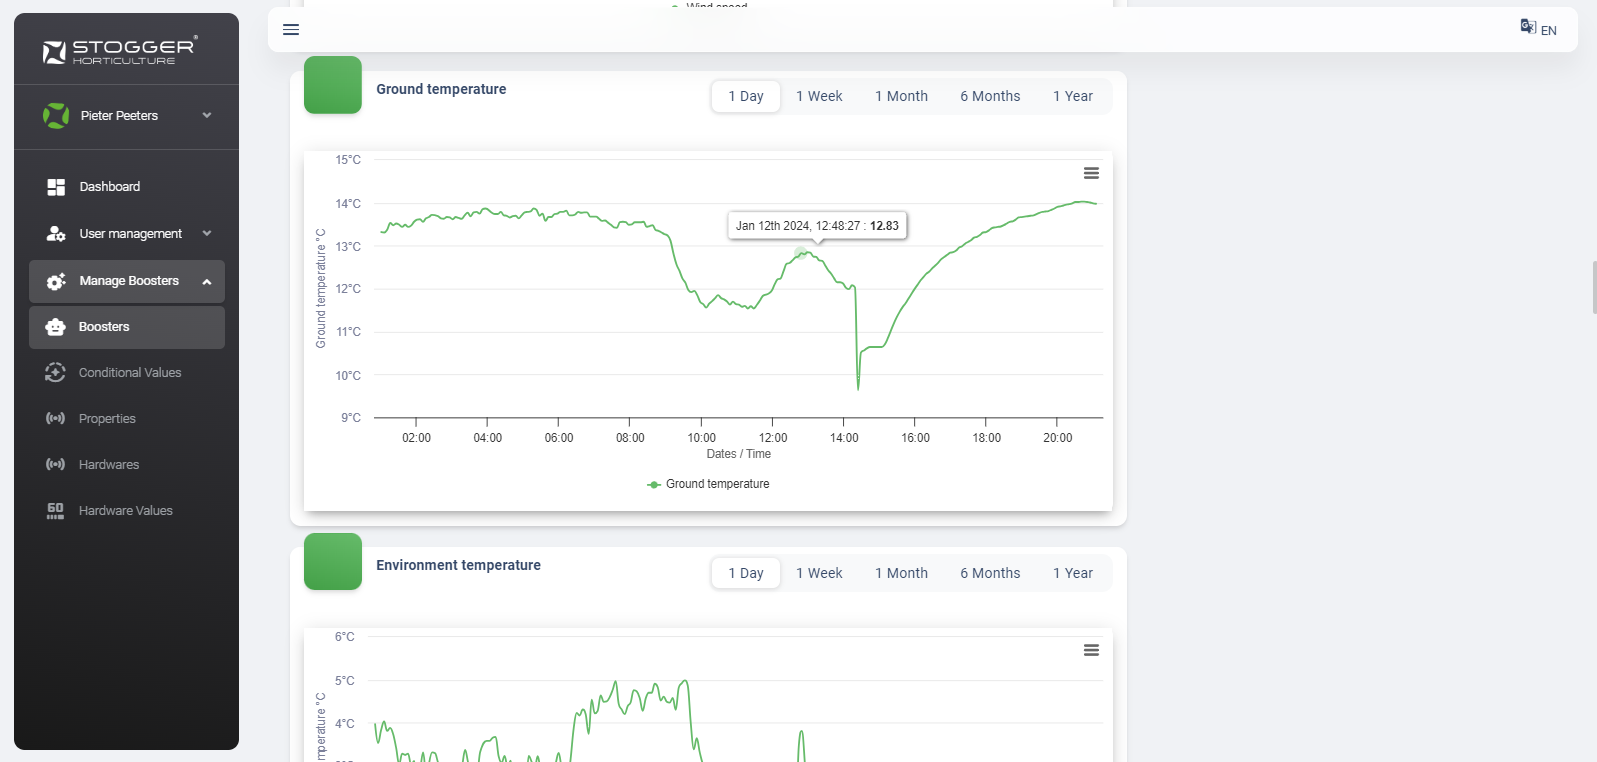Open Boosters submenu item
The width and height of the screenshot is (1597, 762).
click(x=127, y=327)
